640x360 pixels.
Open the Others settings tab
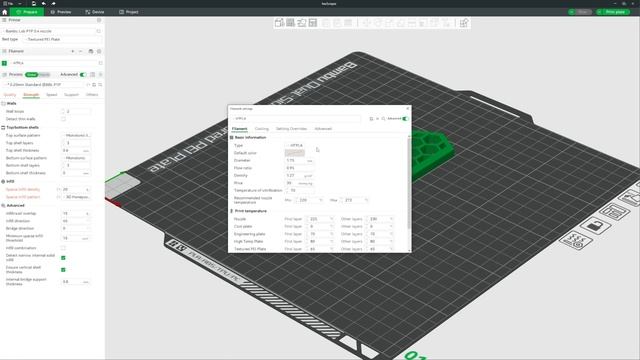[x=92, y=95]
